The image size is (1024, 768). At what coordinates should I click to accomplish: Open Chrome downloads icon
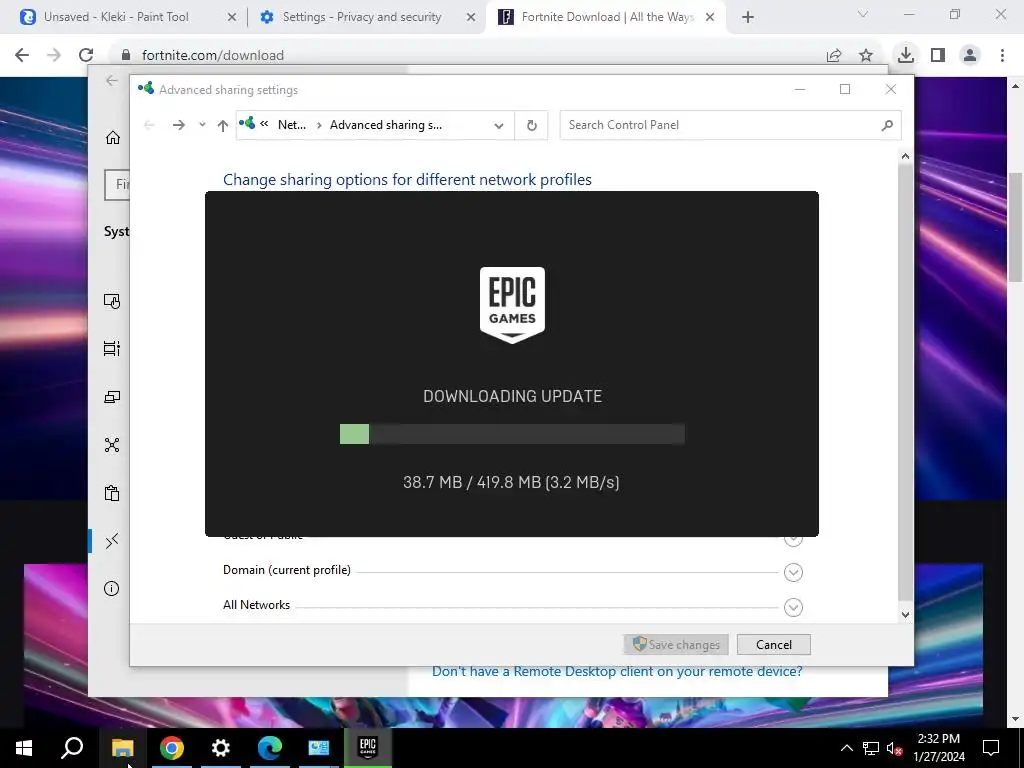coord(905,55)
